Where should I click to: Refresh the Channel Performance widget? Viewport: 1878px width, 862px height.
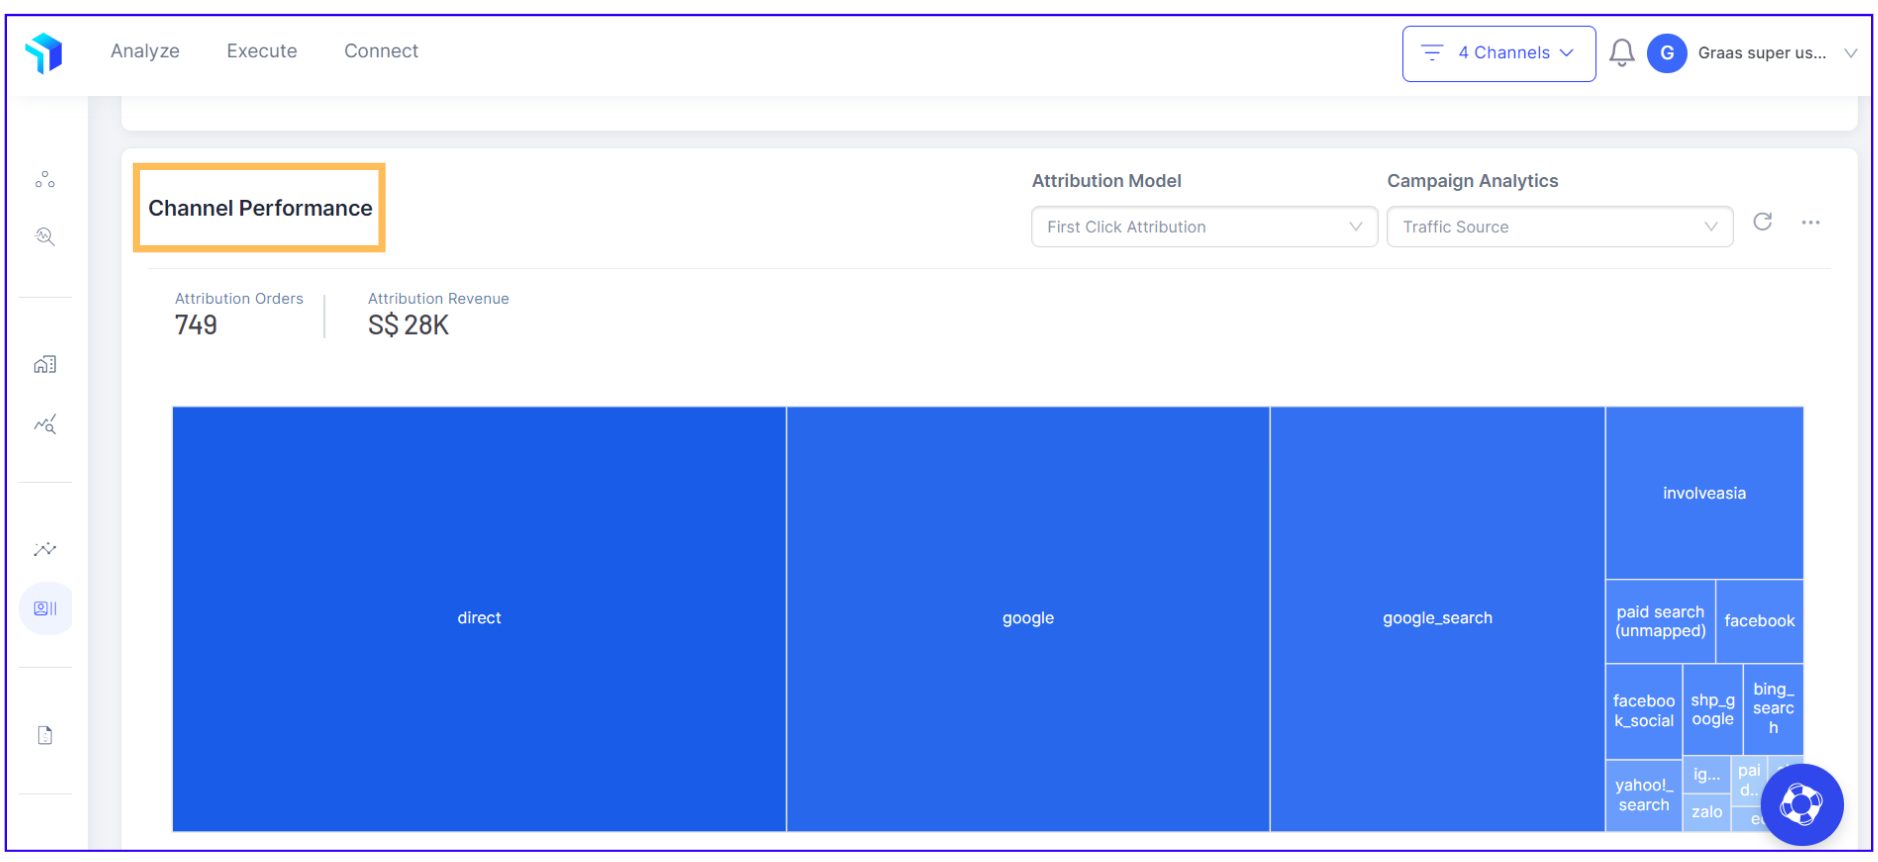(x=1762, y=222)
